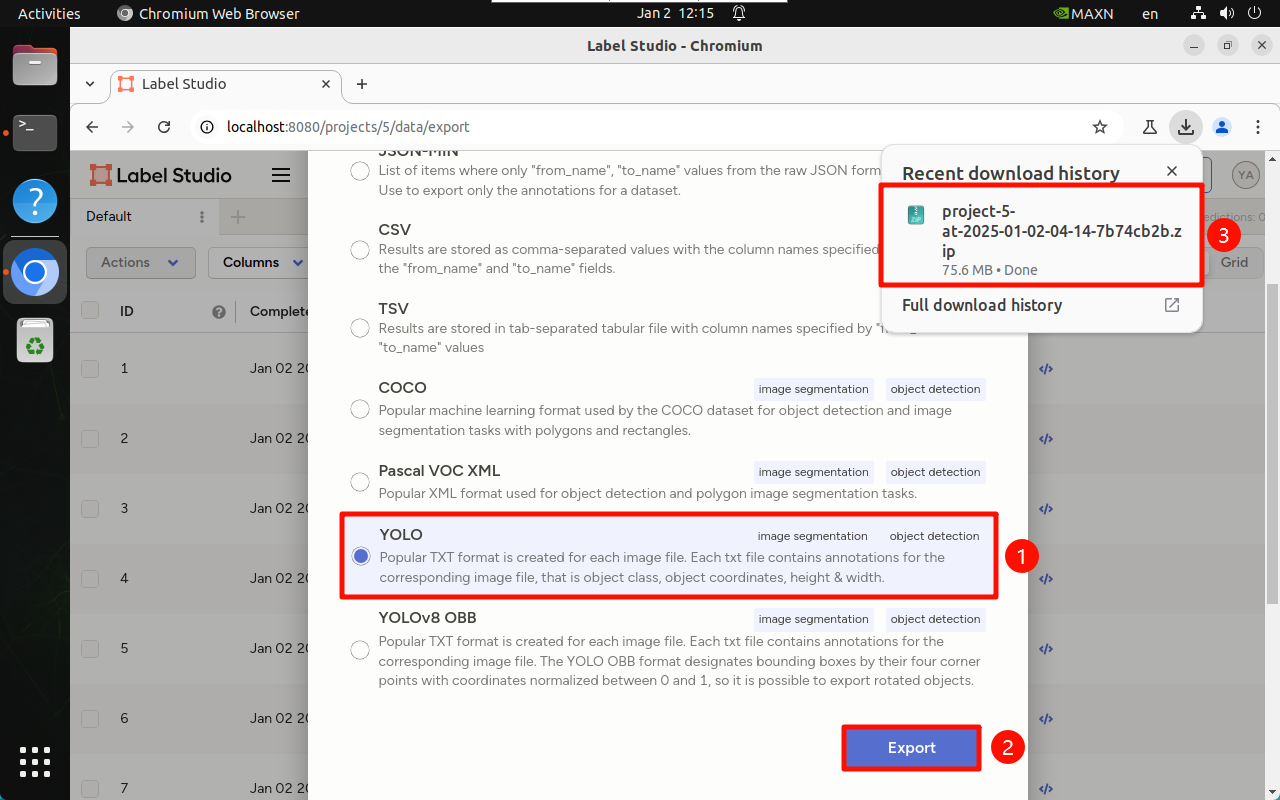Screen dimensions: 1280x800
Task: Reload the current page
Action: pyautogui.click(x=164, y=127)
